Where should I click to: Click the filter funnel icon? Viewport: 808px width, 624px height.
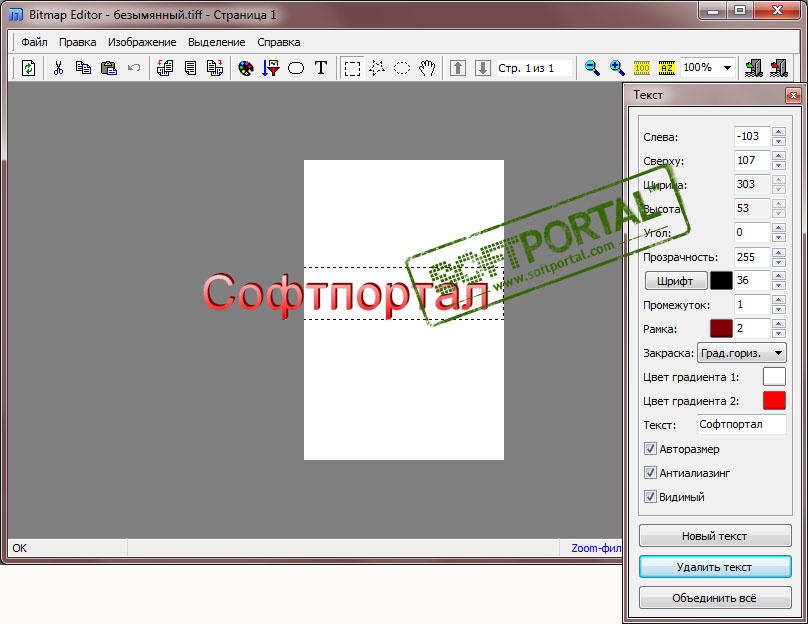coord(271,68)
